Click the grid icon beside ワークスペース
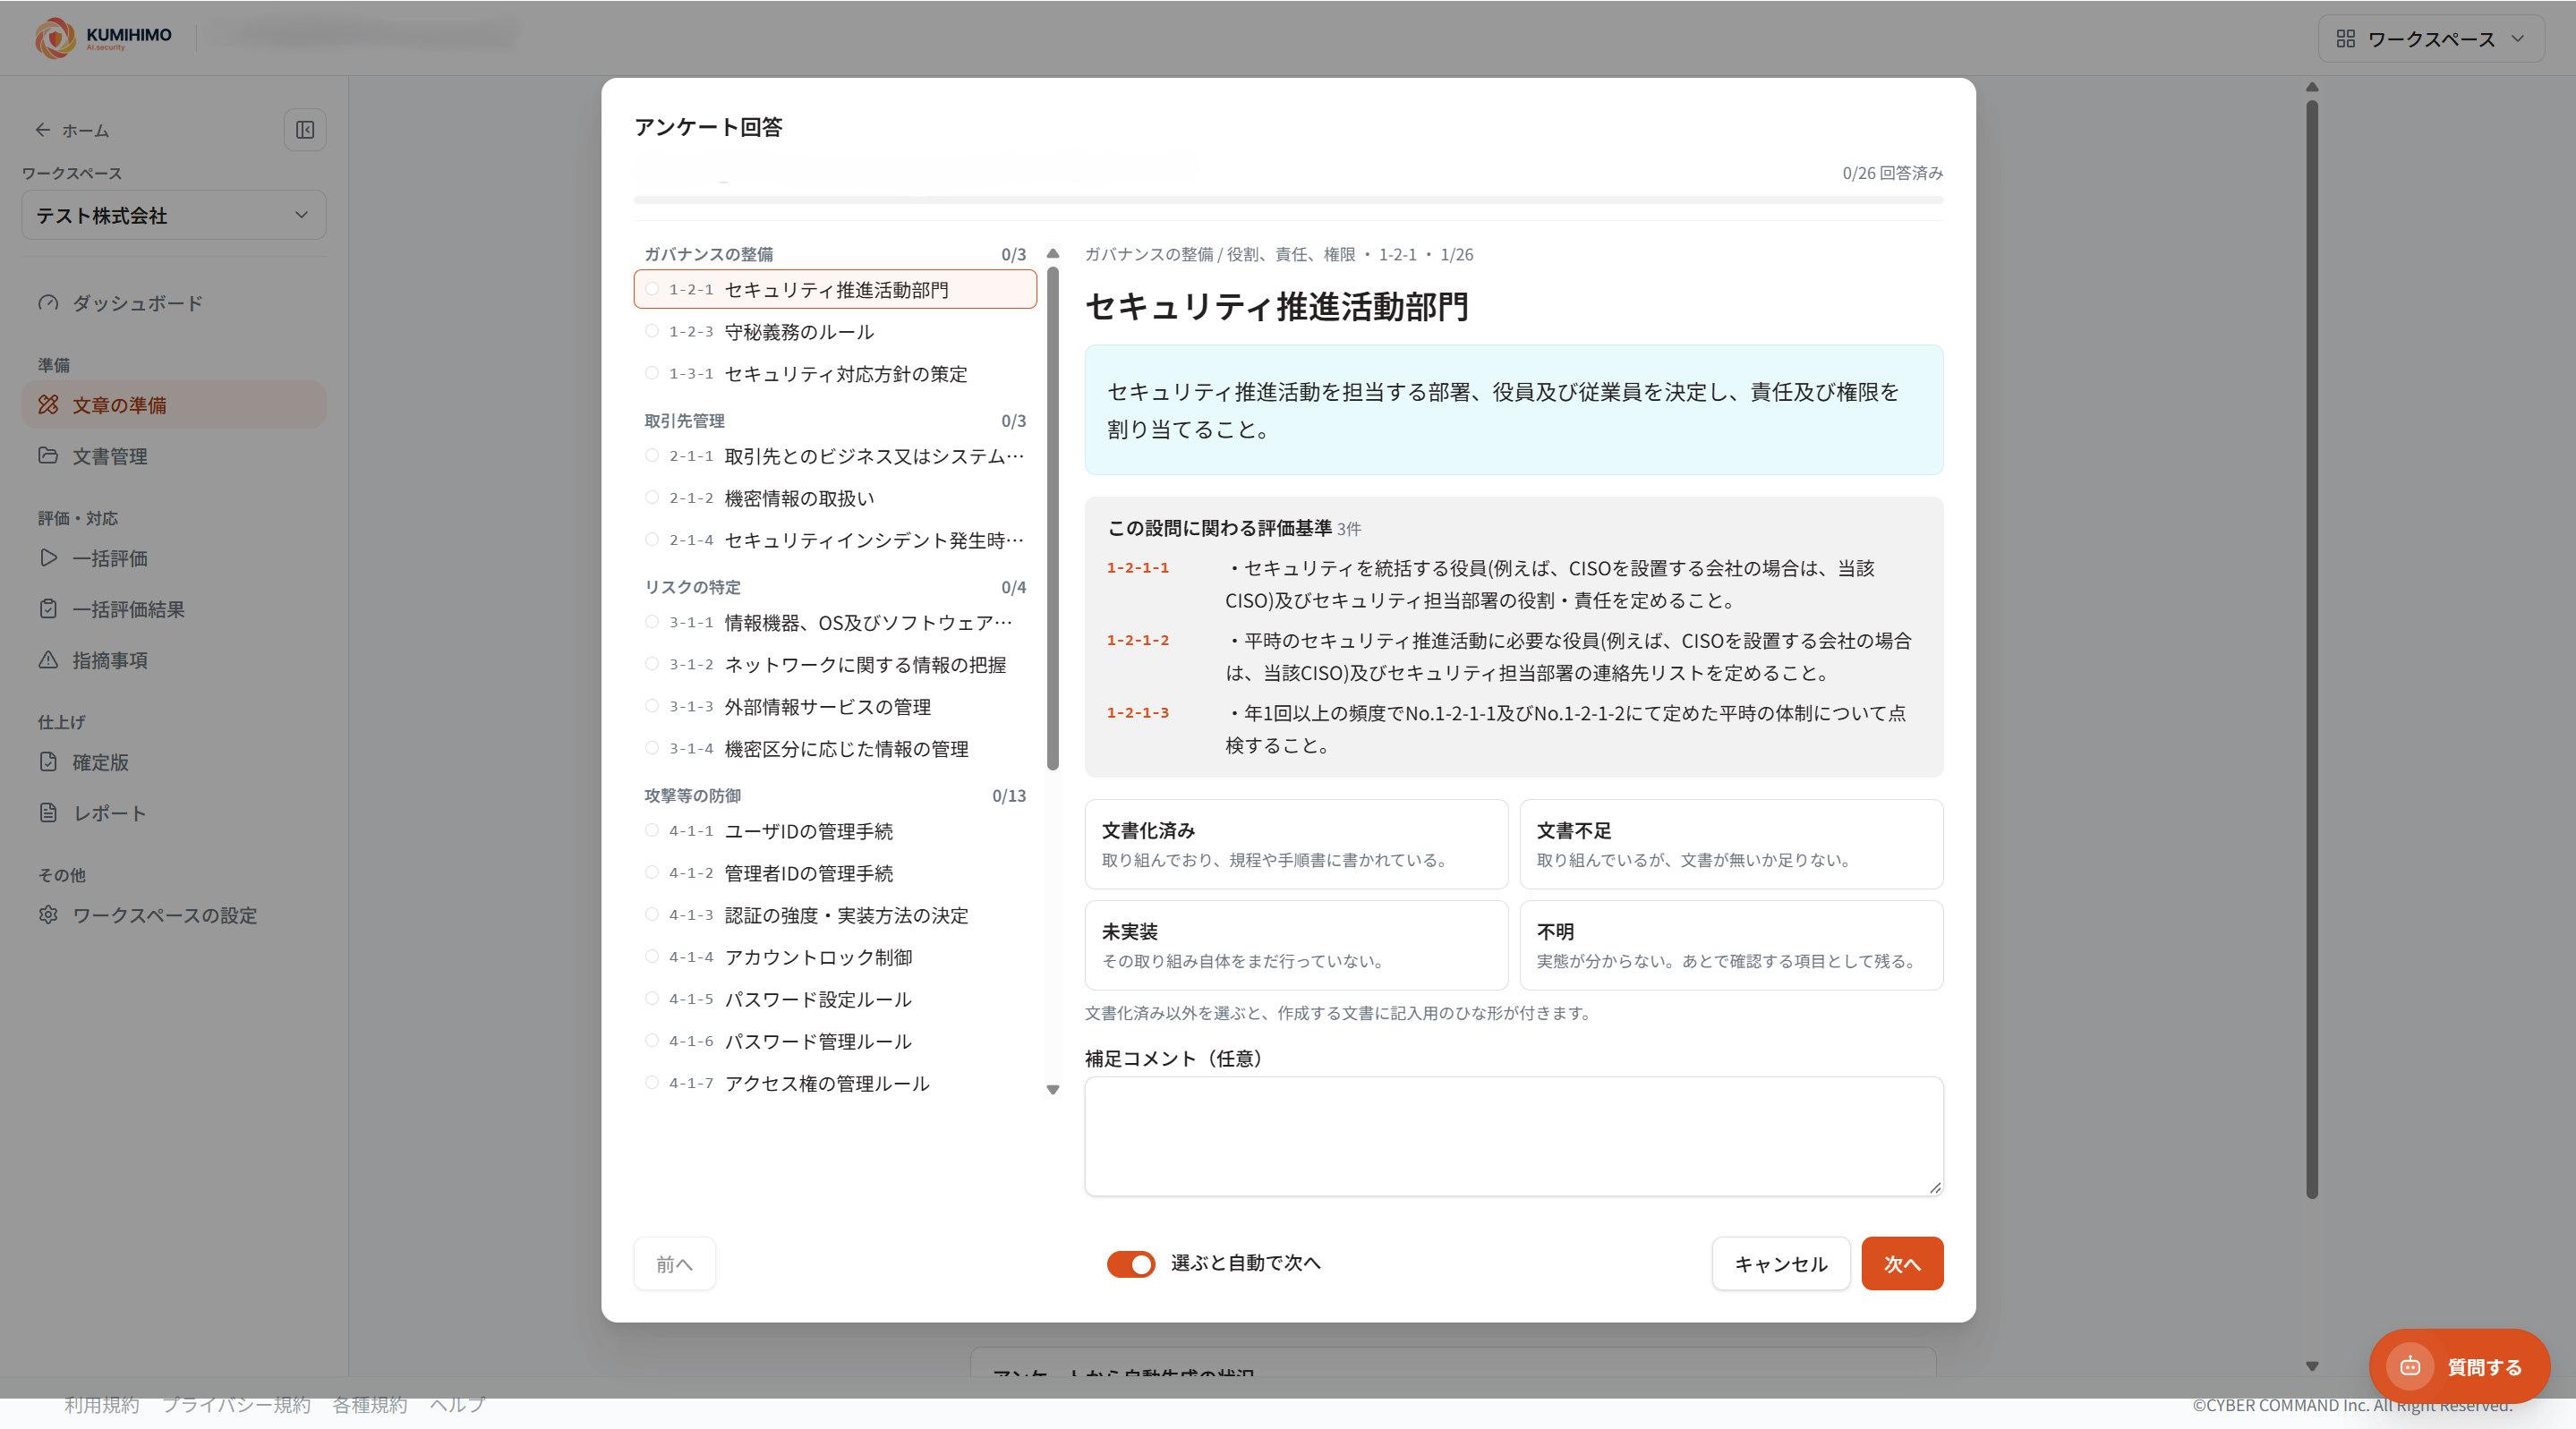This screenshot has width=2576, height=1429. (x=2345, y=39)
